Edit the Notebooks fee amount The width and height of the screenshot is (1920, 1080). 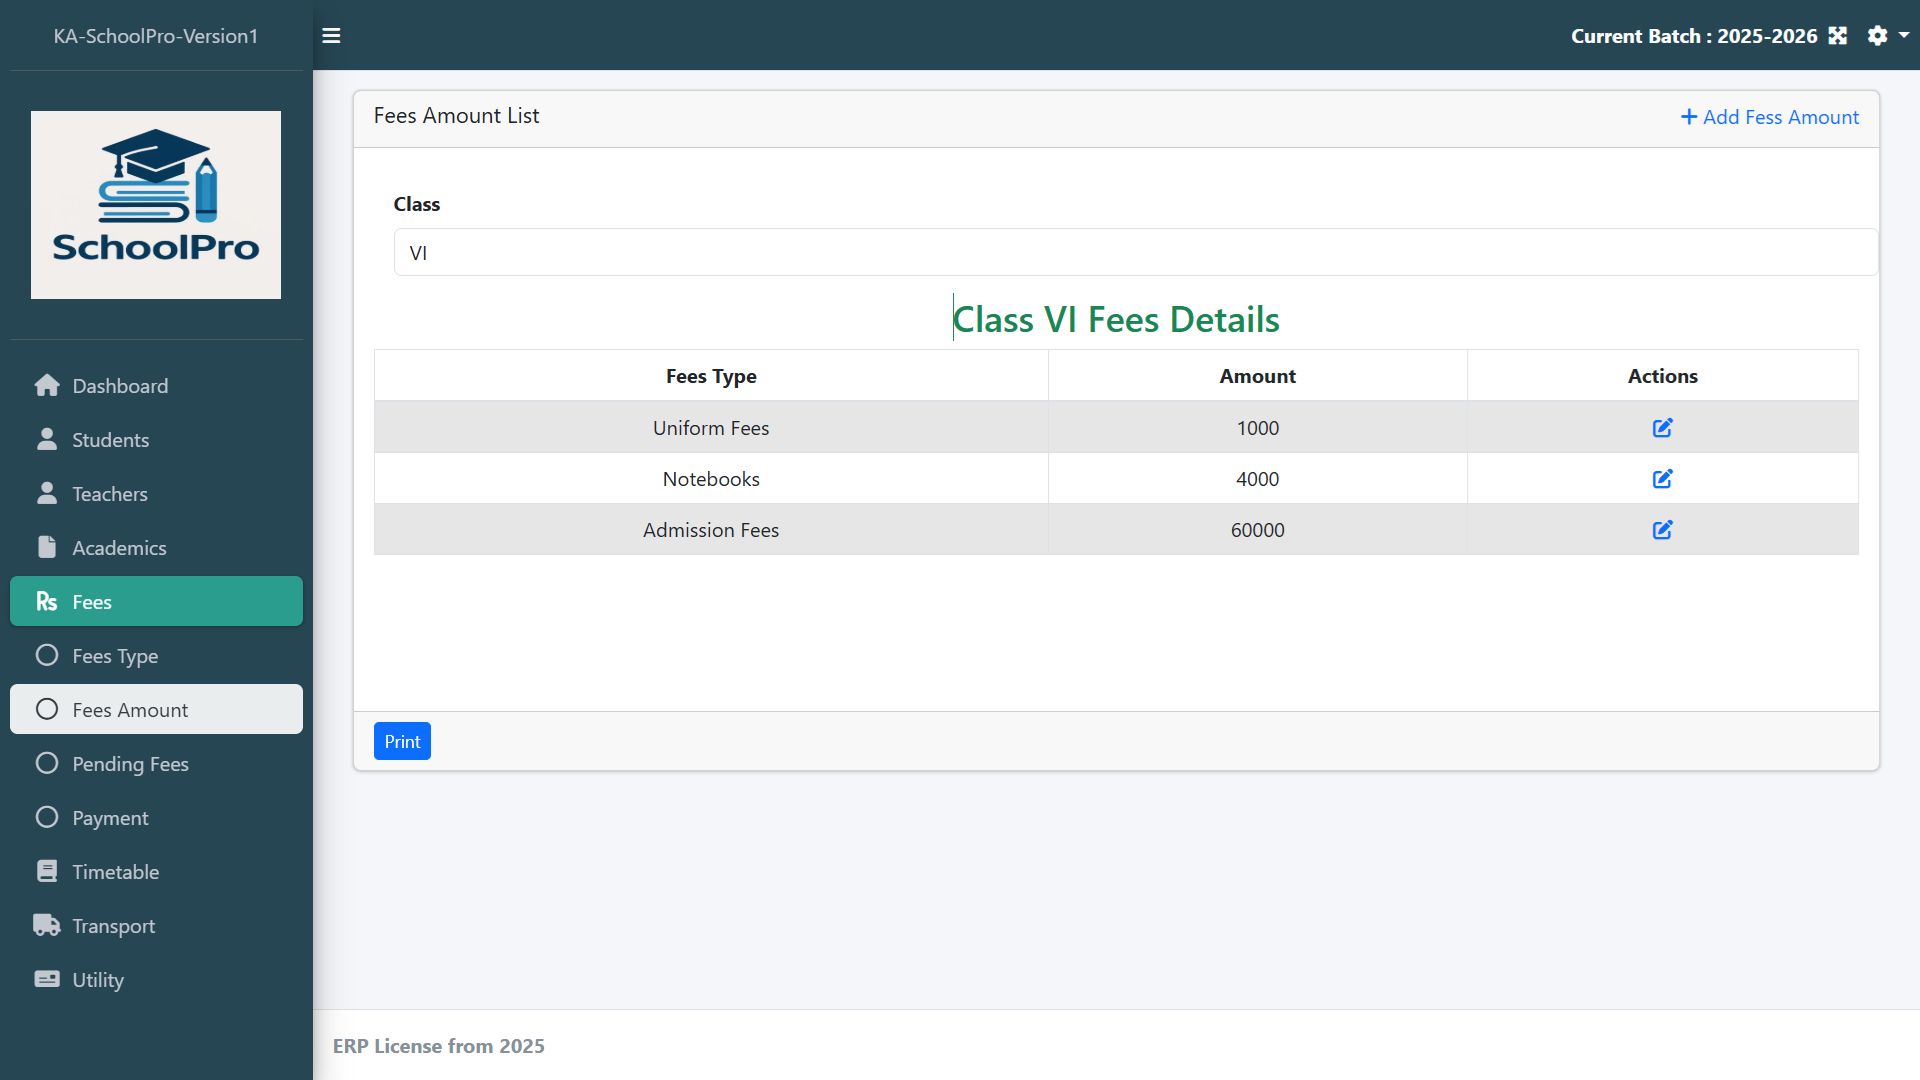tap(1662, 479)
